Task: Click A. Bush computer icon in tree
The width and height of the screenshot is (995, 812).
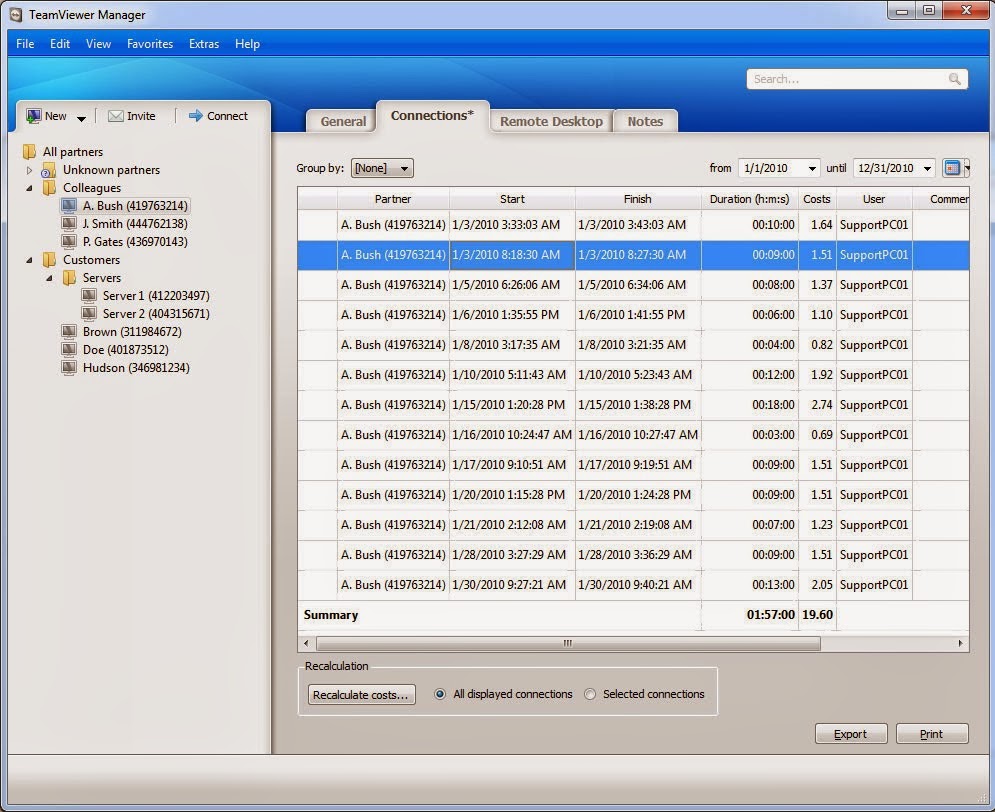Action: click(x=69, y=206)
